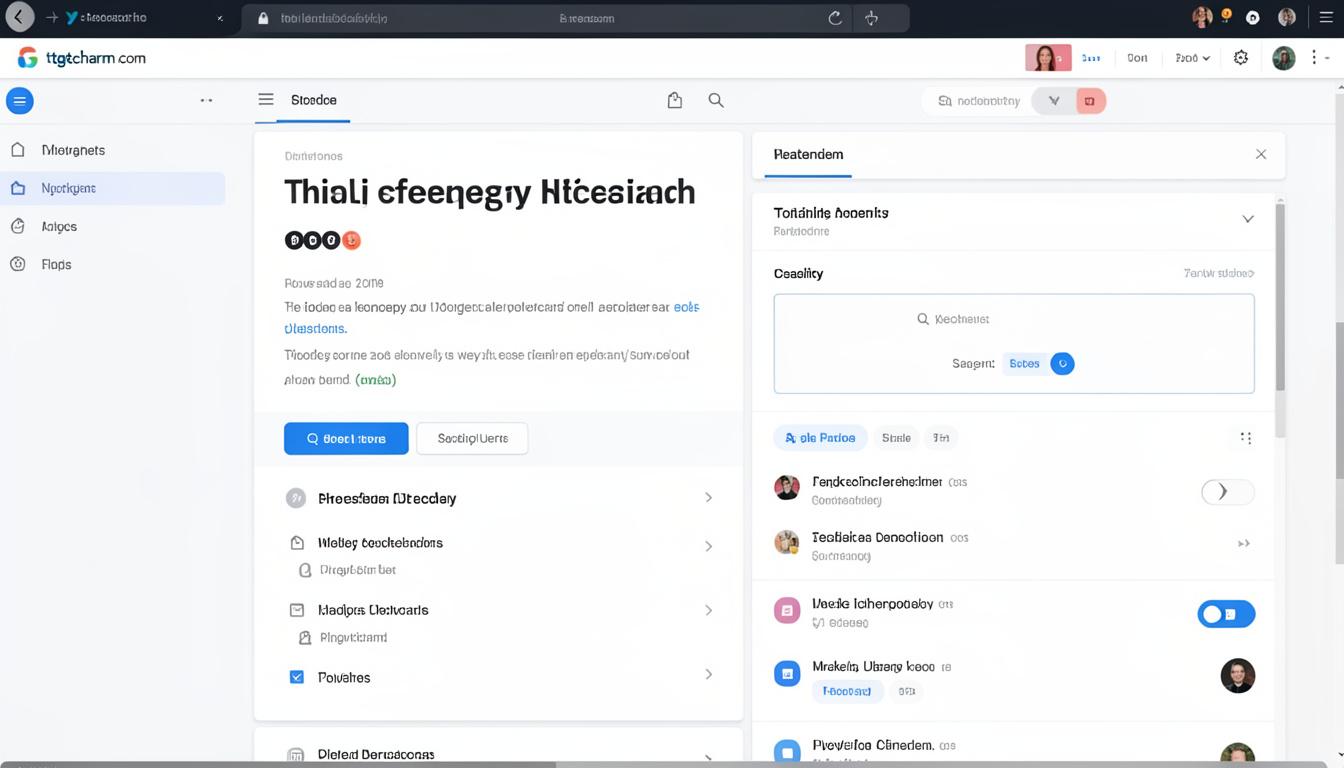Select Flops in the left sidebar
The height and width of the screenshot is (768, 1344).
tap(56, 265)
